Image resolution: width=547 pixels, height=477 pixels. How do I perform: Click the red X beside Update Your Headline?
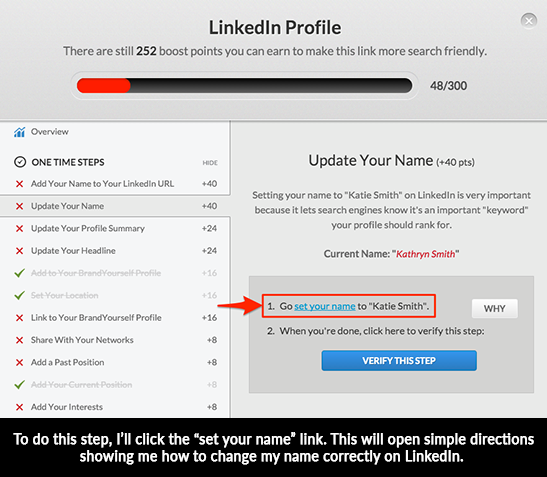pos(20,251)
